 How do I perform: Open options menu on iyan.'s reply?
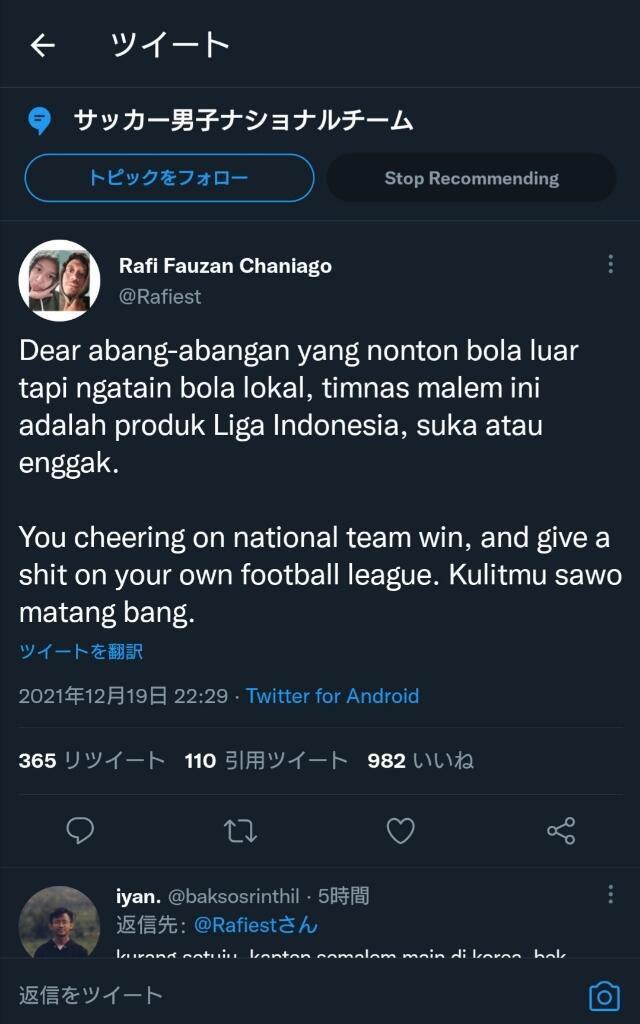tap(612, 893)
